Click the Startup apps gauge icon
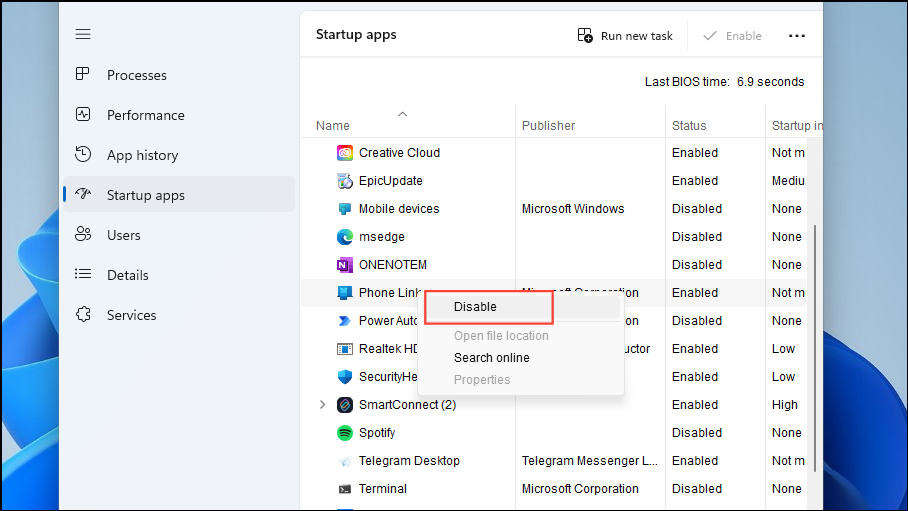This screenshot has width=908, height=511. [83, 194]
